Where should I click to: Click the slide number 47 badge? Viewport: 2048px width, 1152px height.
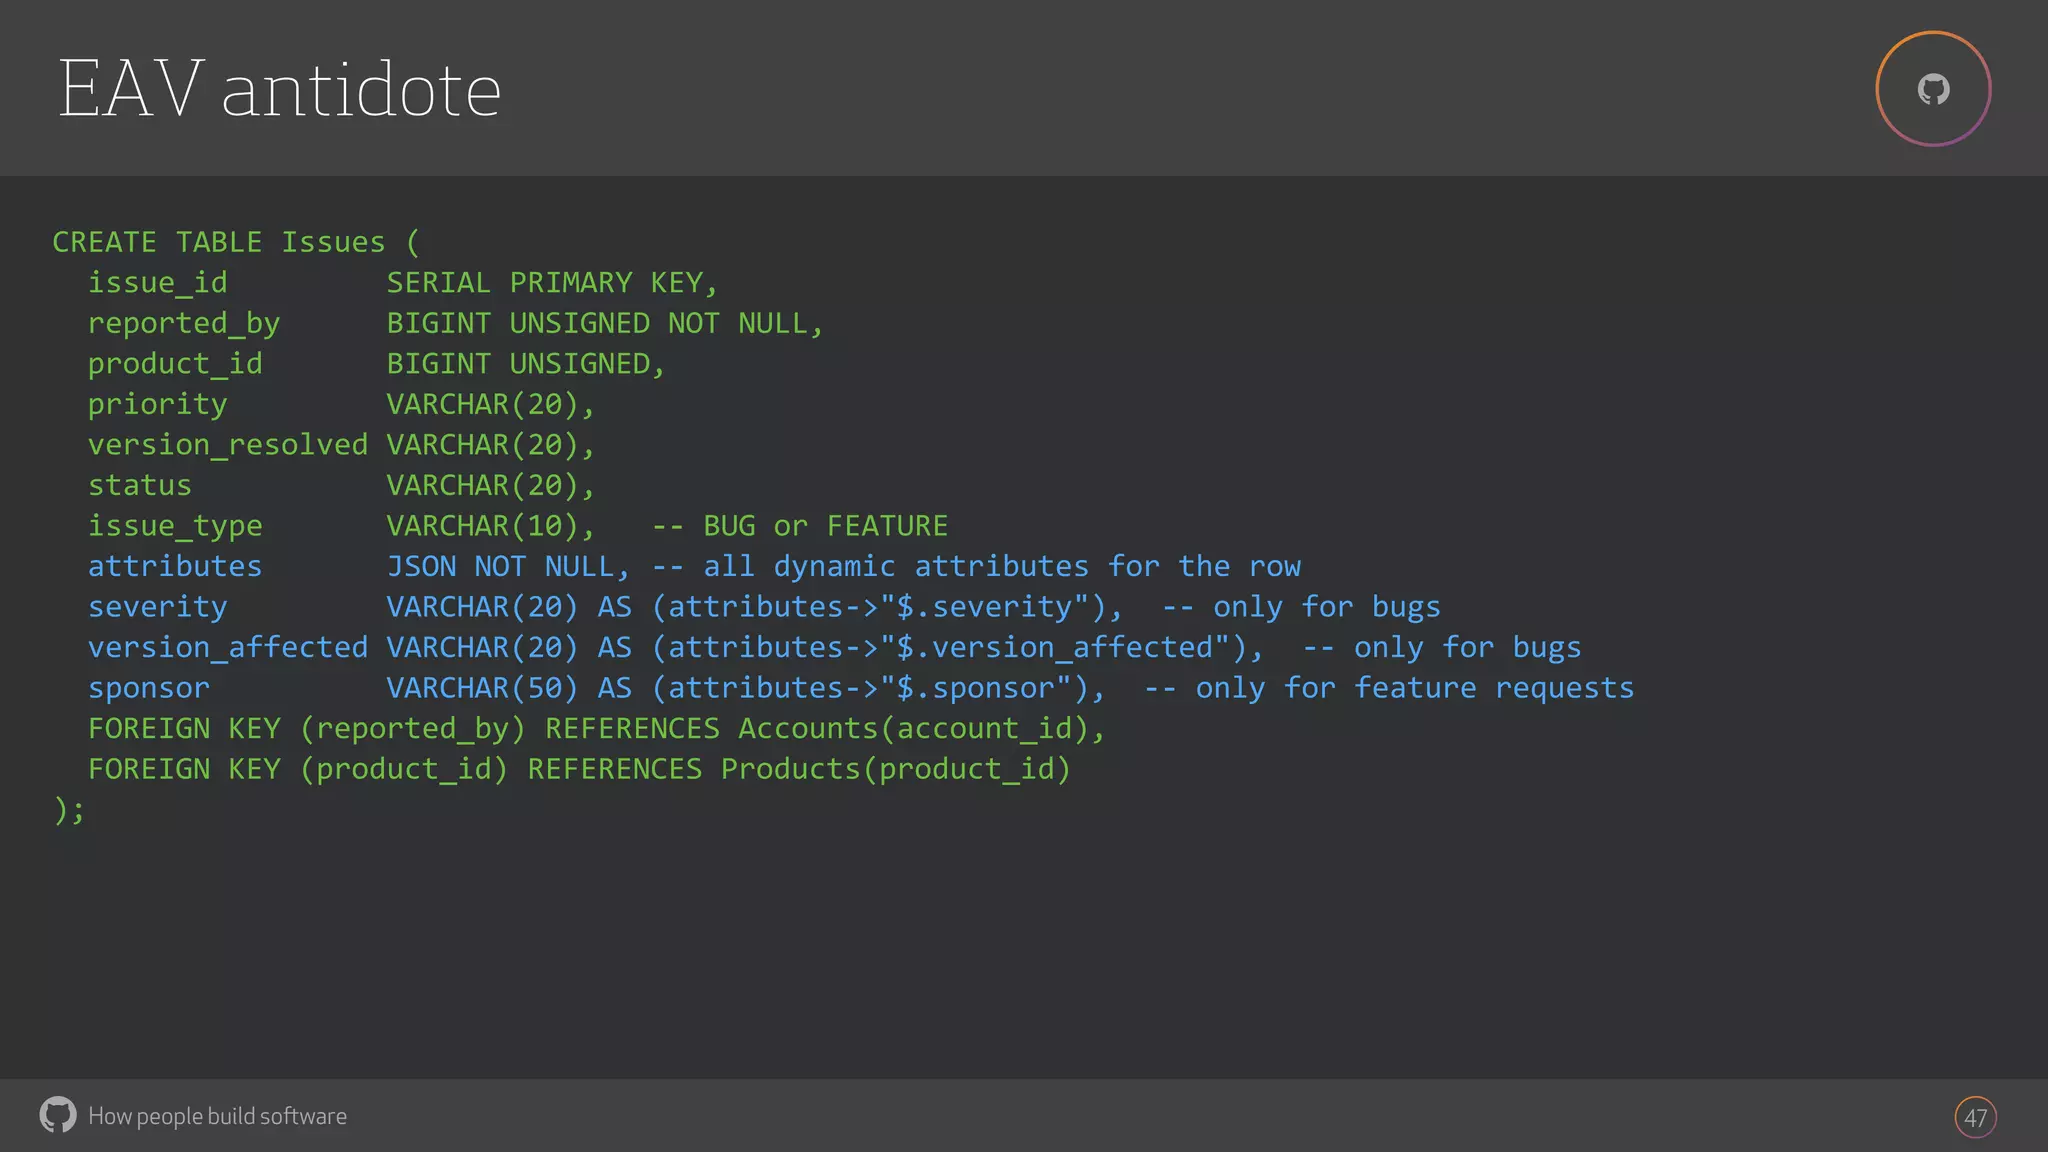pyautogui.click(x=1975, y=1117)
